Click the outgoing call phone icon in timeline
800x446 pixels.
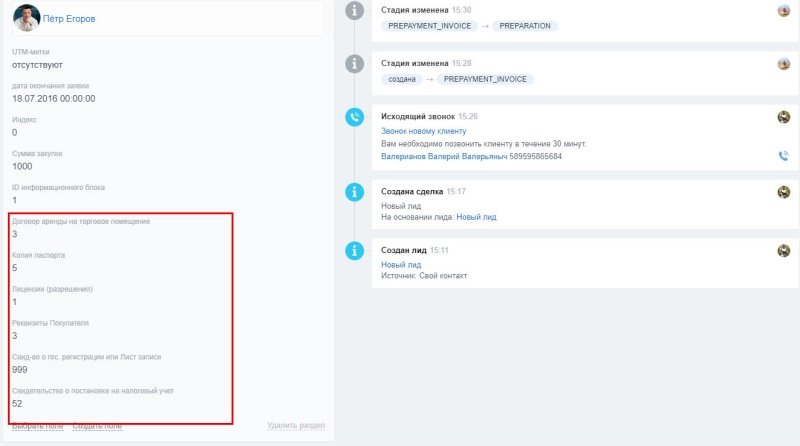(353, 117)
